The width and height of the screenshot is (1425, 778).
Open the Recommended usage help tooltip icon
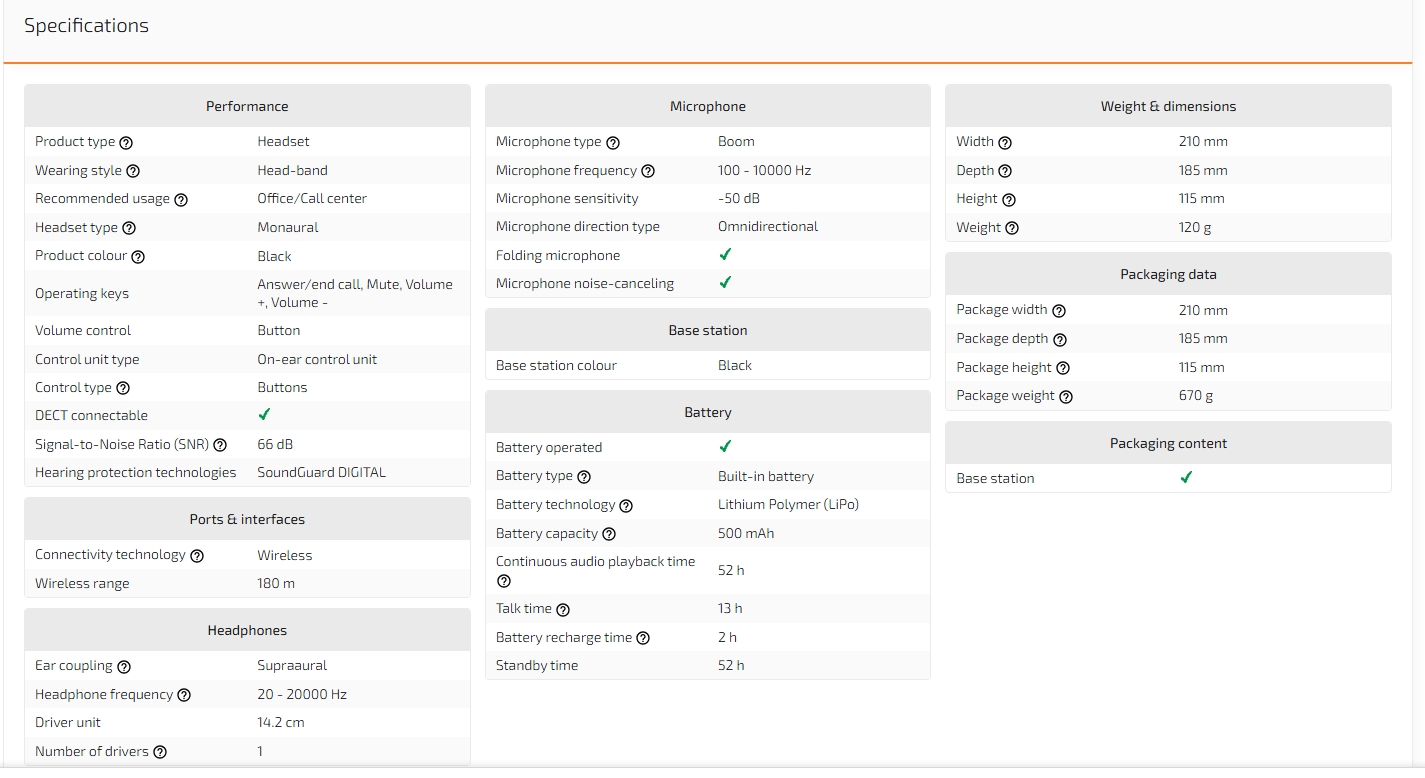click(181, 200)
